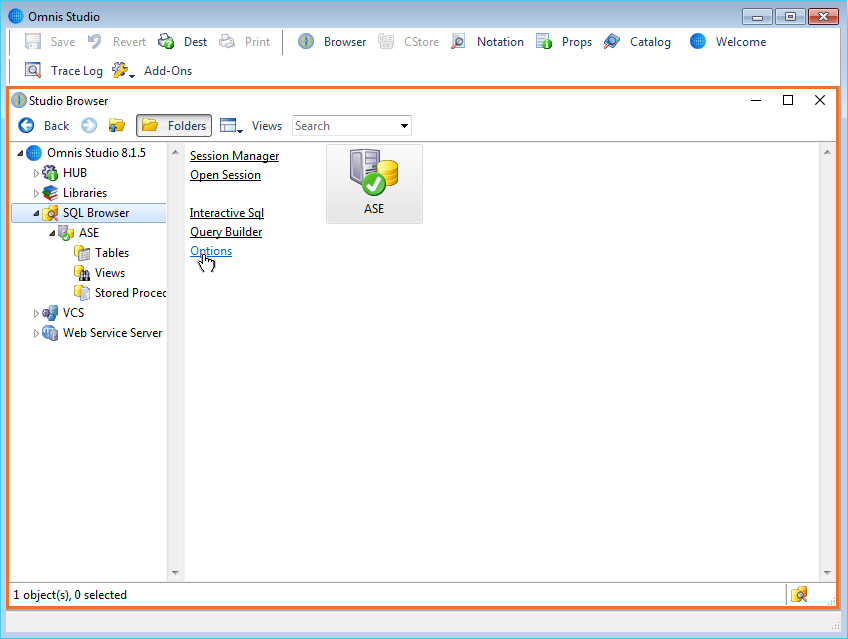Image resolution: width=848 pixels, height=639 pixels.
Task: Open the Add-Ons tools icon
Action: (120, 70)
